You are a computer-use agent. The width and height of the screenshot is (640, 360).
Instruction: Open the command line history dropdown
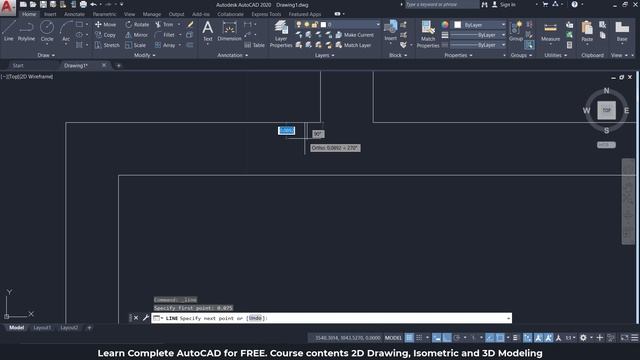[509, 318]
